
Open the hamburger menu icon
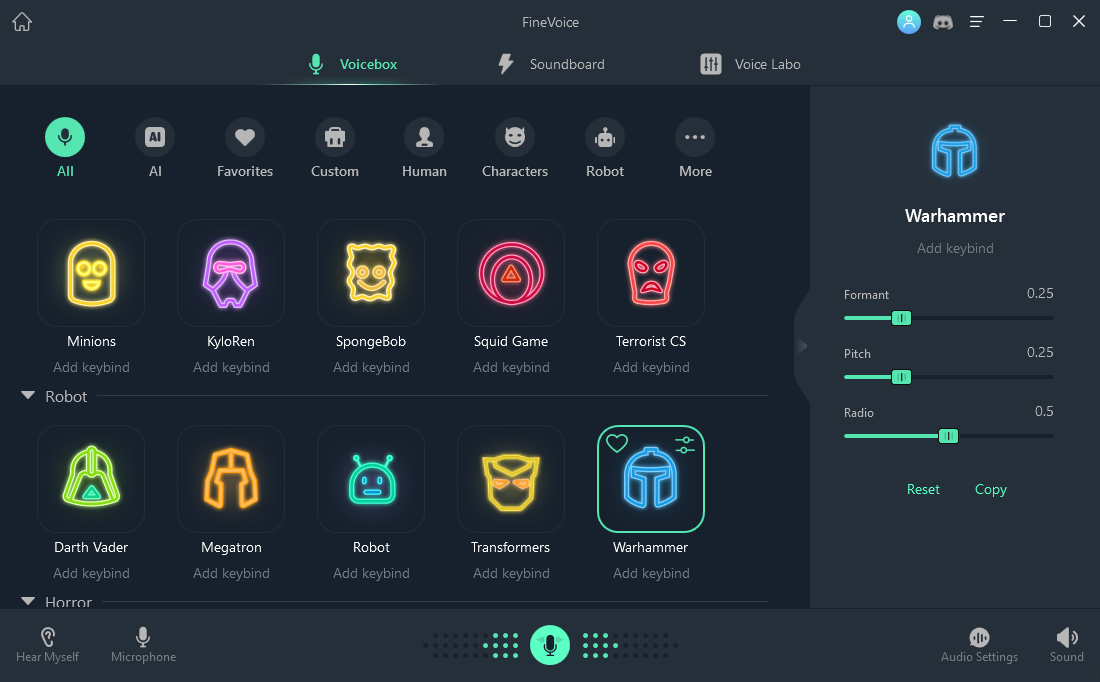pyautogui.click(x=977, y=22)
